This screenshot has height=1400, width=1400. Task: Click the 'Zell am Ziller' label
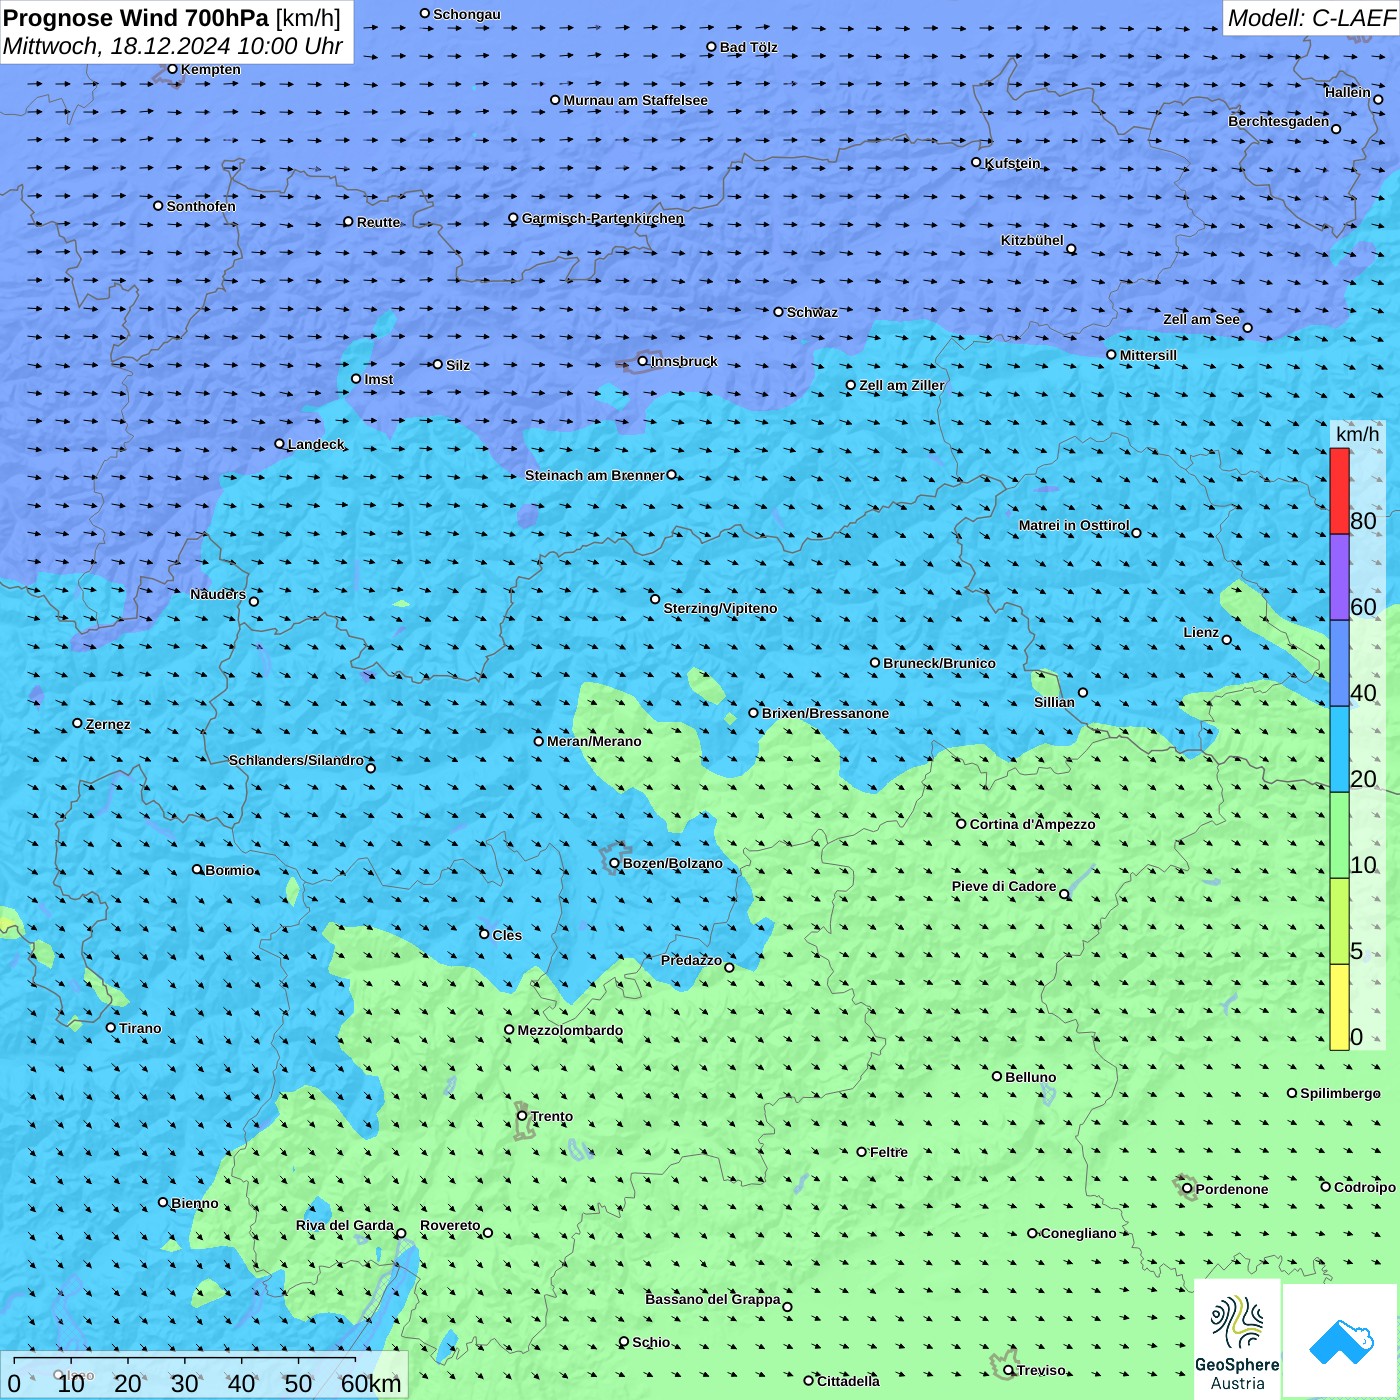[902, 385]
